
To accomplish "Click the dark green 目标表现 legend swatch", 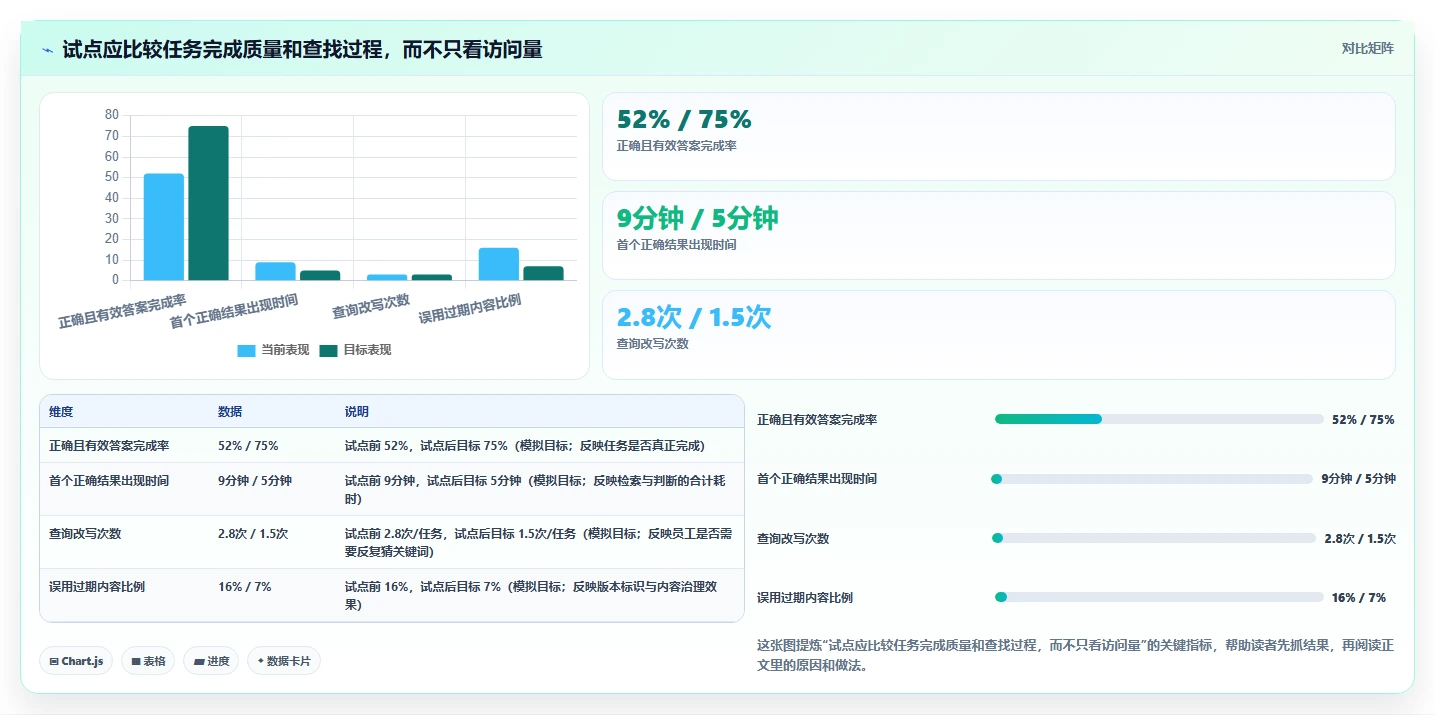I will (x=328, y=350).
